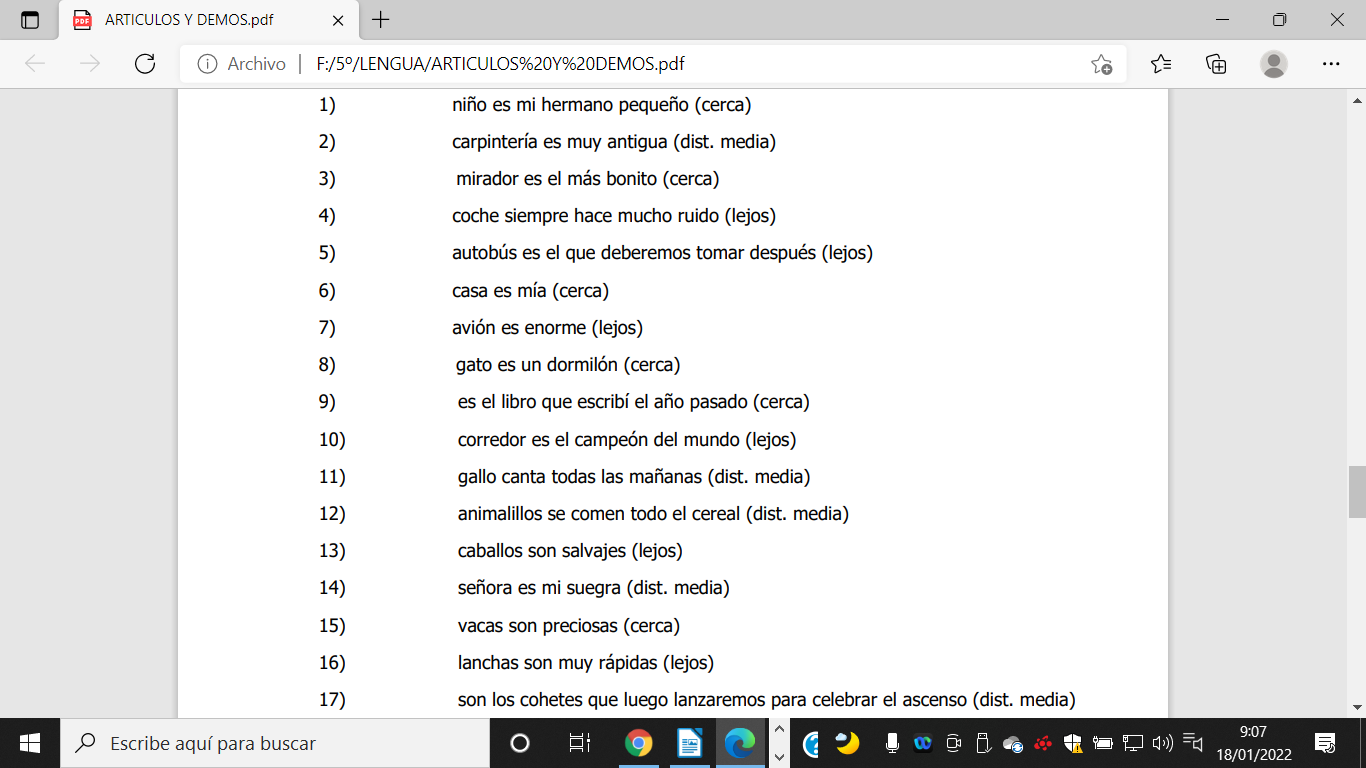1366x768 pixels.
Task: Click the line "vacas son preciosas (cerca)"
Action: pyautogui.click(x=569, y=626)
